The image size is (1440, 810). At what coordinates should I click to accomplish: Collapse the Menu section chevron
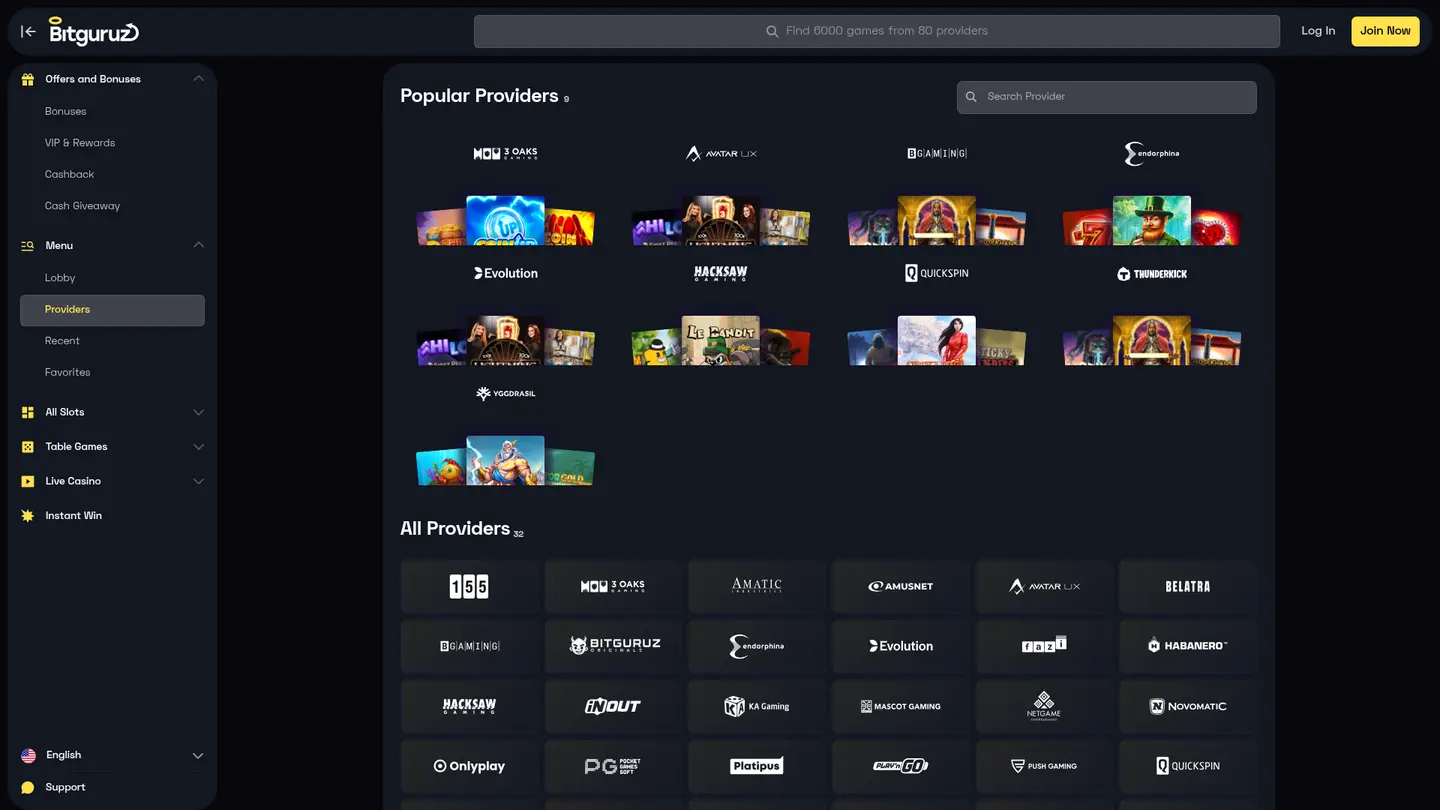click(198, 245)
